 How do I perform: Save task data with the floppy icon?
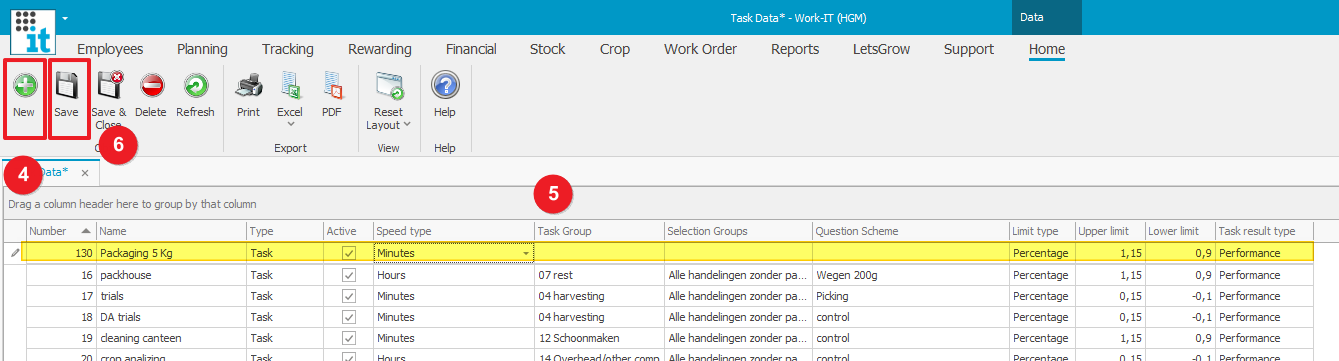click(66, 86)
